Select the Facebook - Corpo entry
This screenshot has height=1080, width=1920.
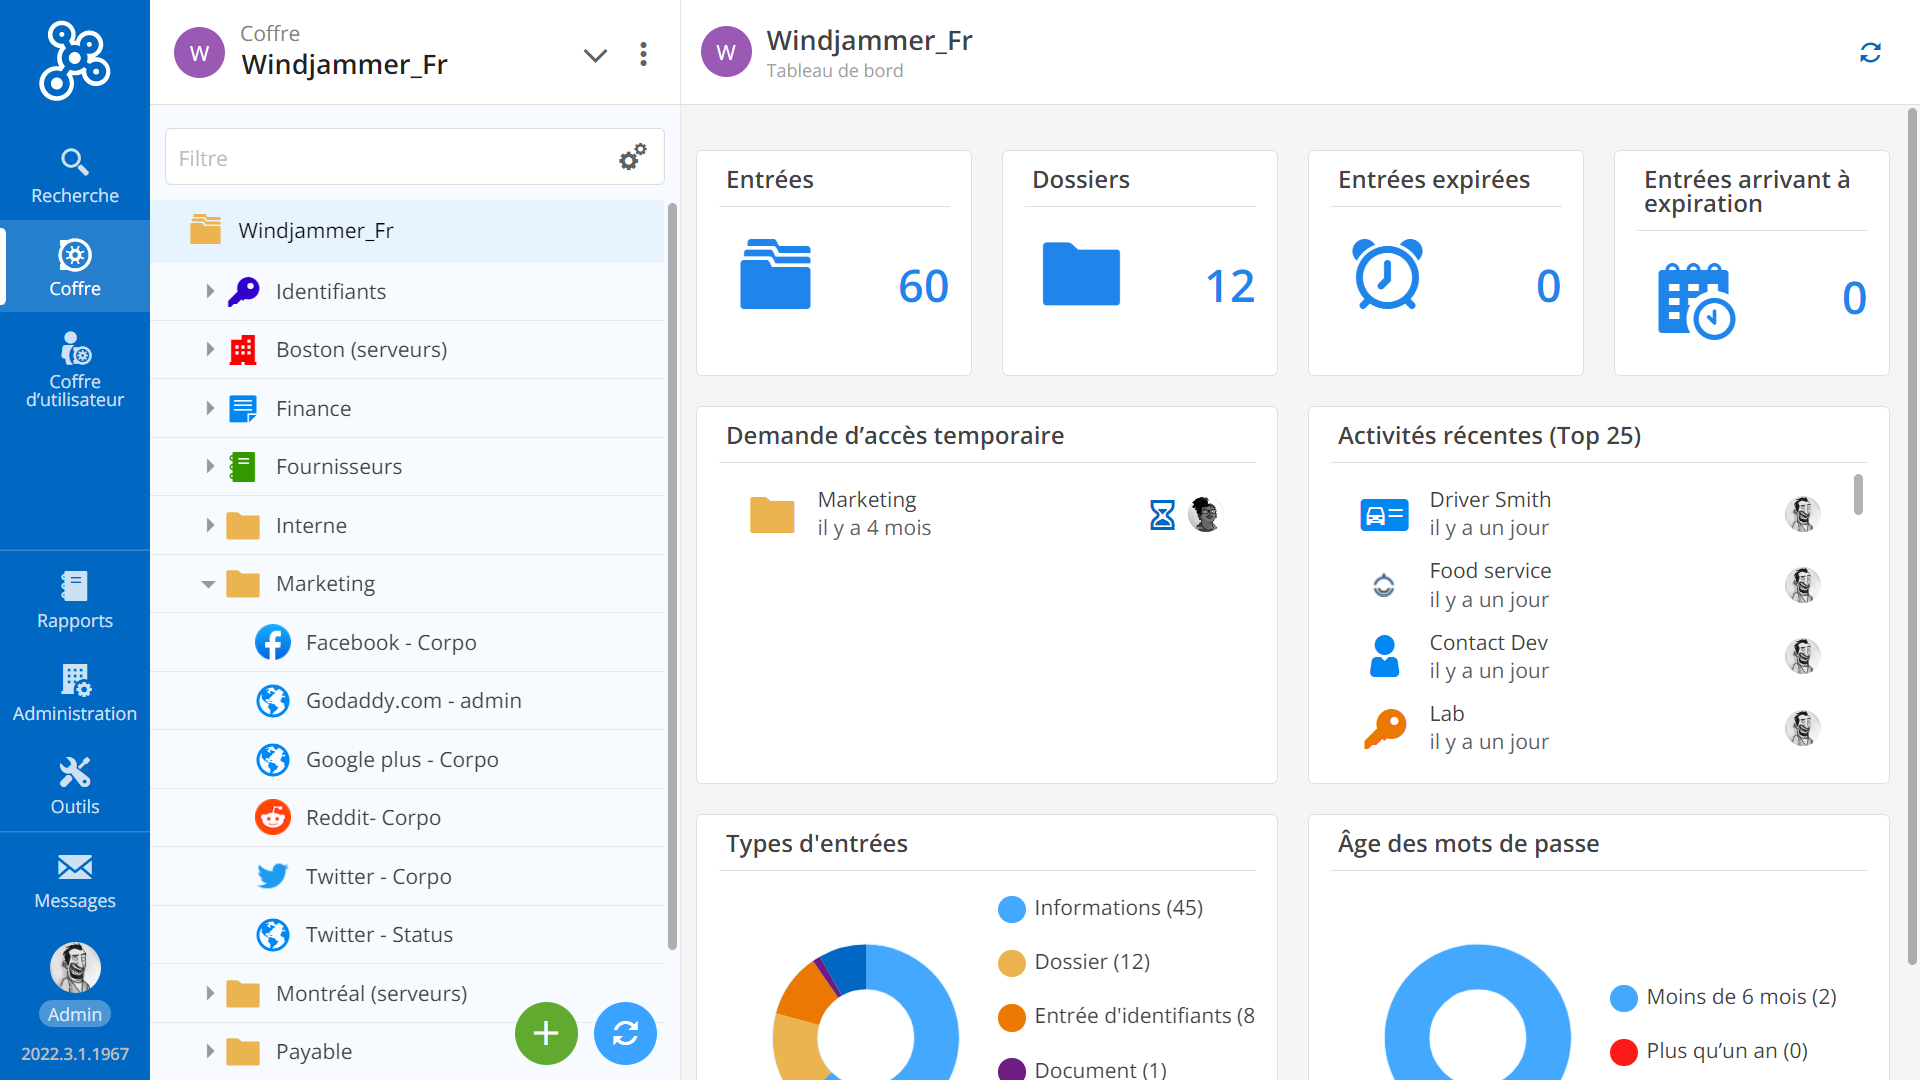click(390, 641)
